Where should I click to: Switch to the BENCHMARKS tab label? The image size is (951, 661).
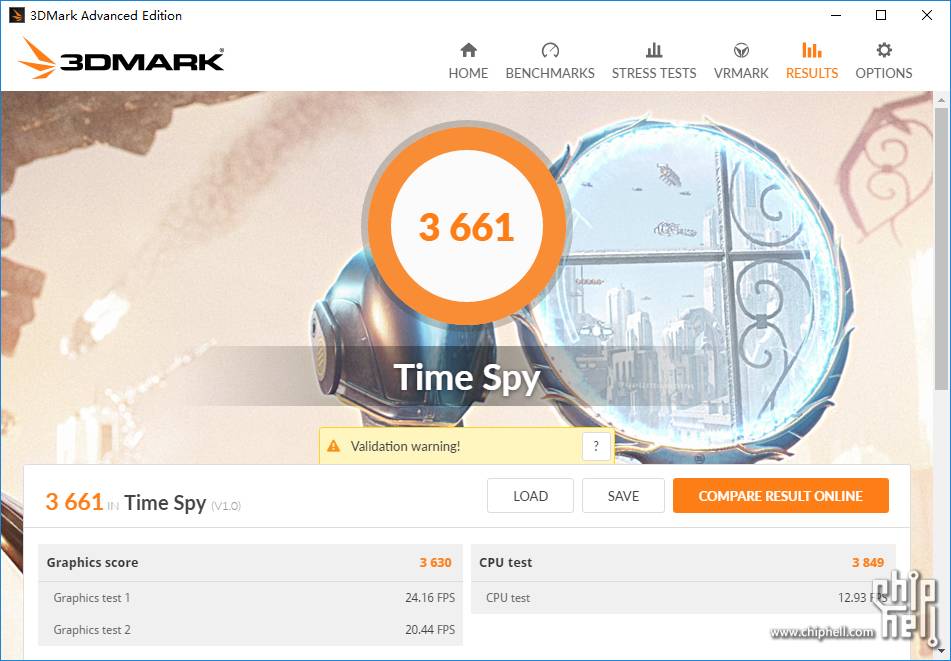tap(550, 73)
